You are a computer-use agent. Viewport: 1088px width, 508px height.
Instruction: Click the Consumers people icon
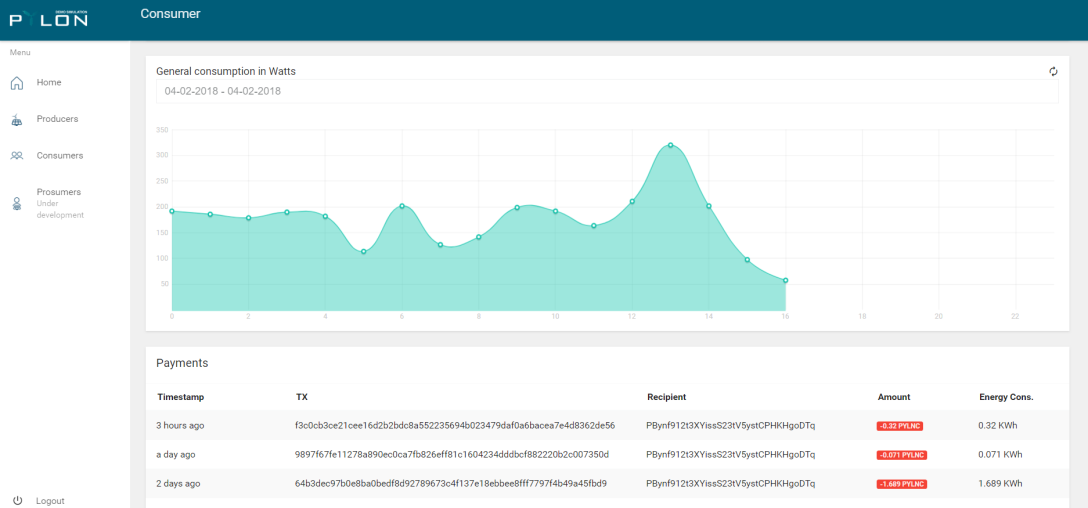click(17, 156)
